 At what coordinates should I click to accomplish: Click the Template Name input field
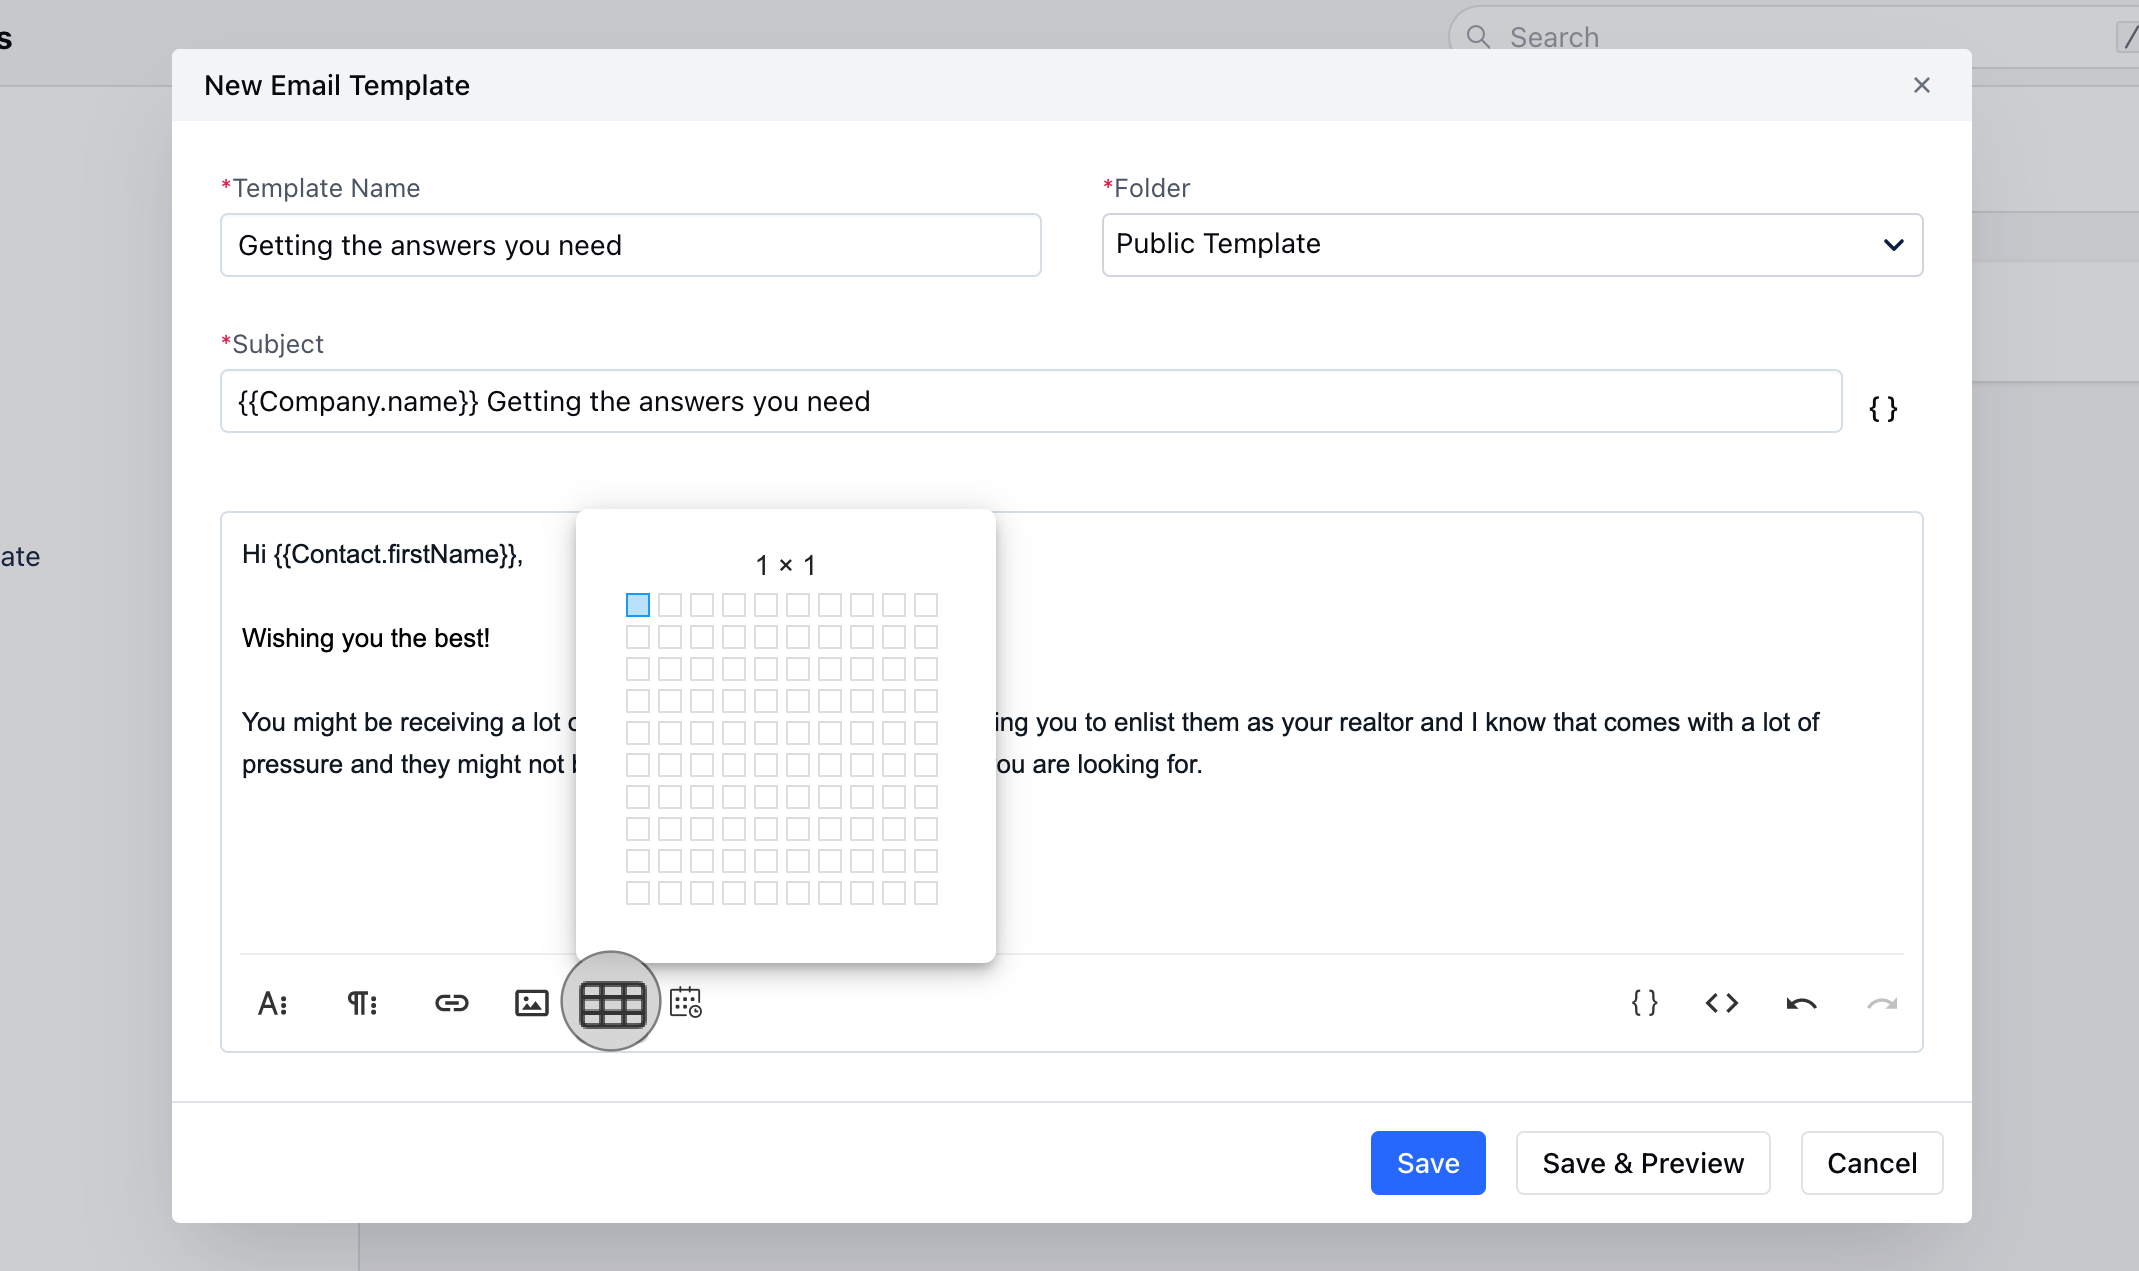pos(630,245)
